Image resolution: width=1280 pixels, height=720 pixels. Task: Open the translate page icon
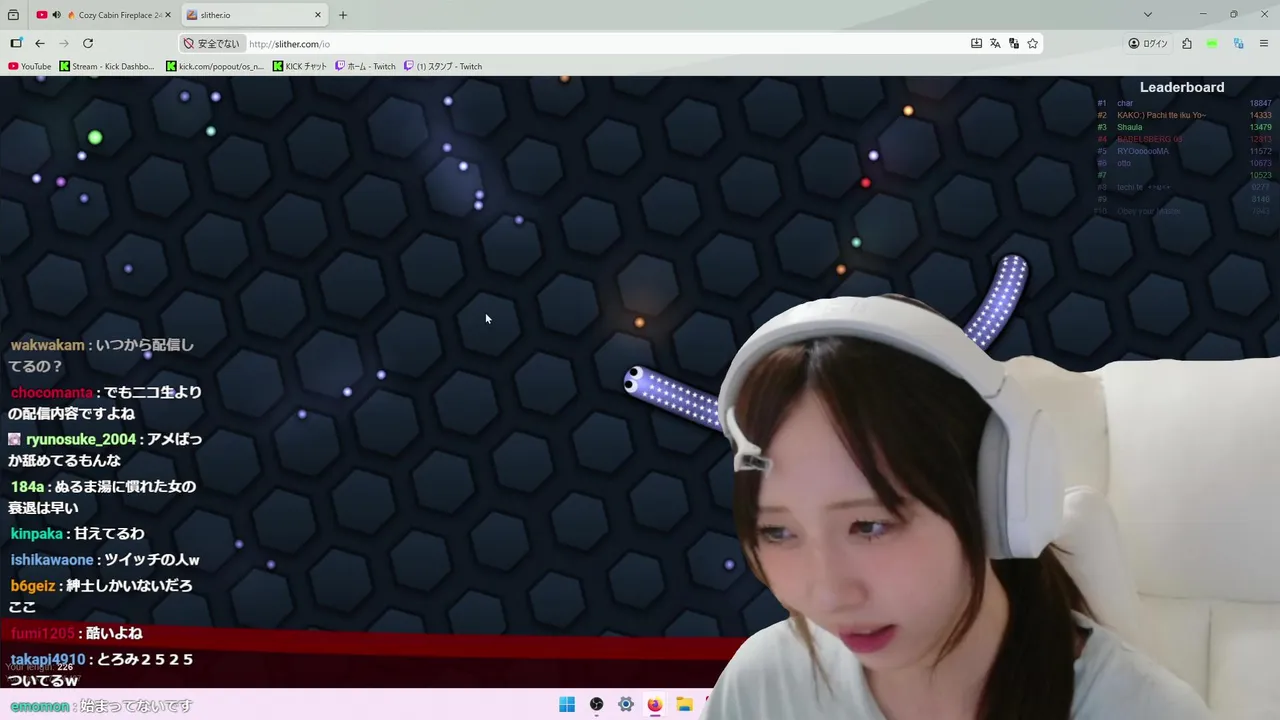[x=995, y=44]
